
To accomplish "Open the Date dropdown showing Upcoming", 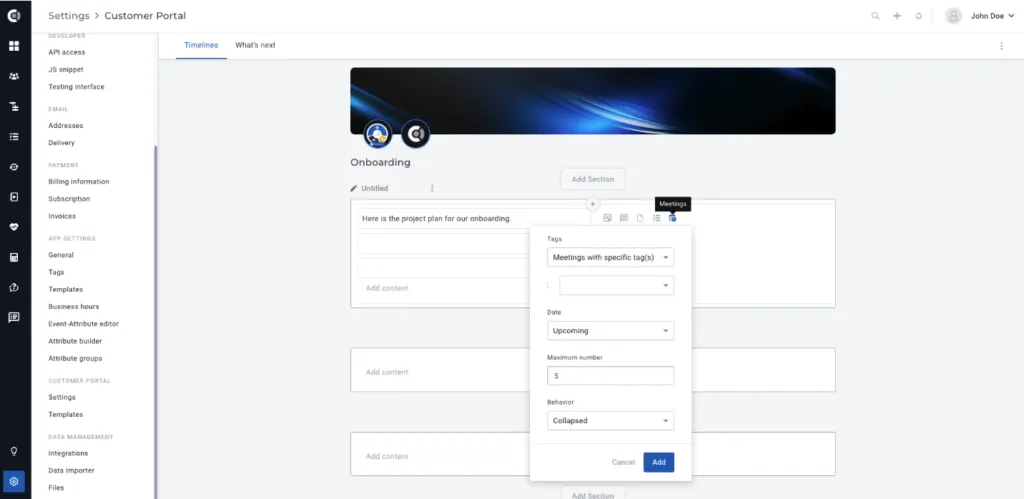I will (x=611, y=330).
